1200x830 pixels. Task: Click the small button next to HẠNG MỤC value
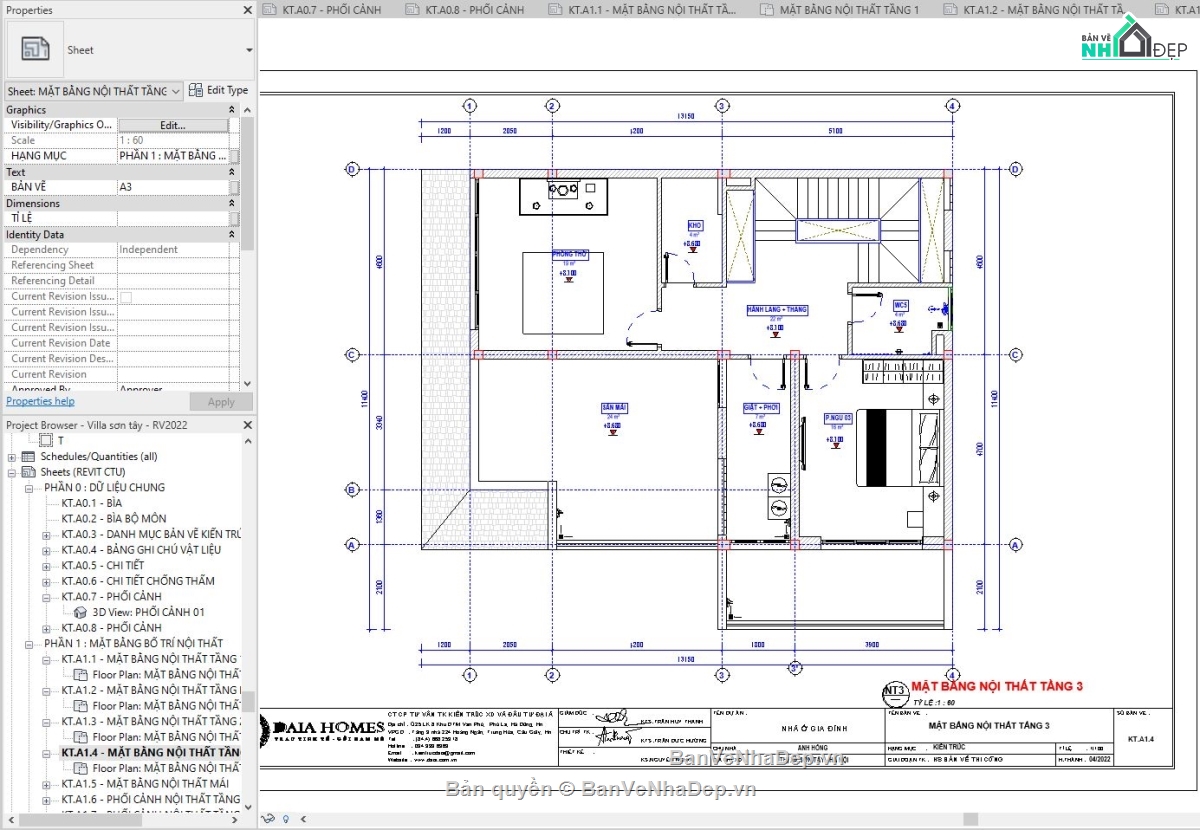coord(234,156)
